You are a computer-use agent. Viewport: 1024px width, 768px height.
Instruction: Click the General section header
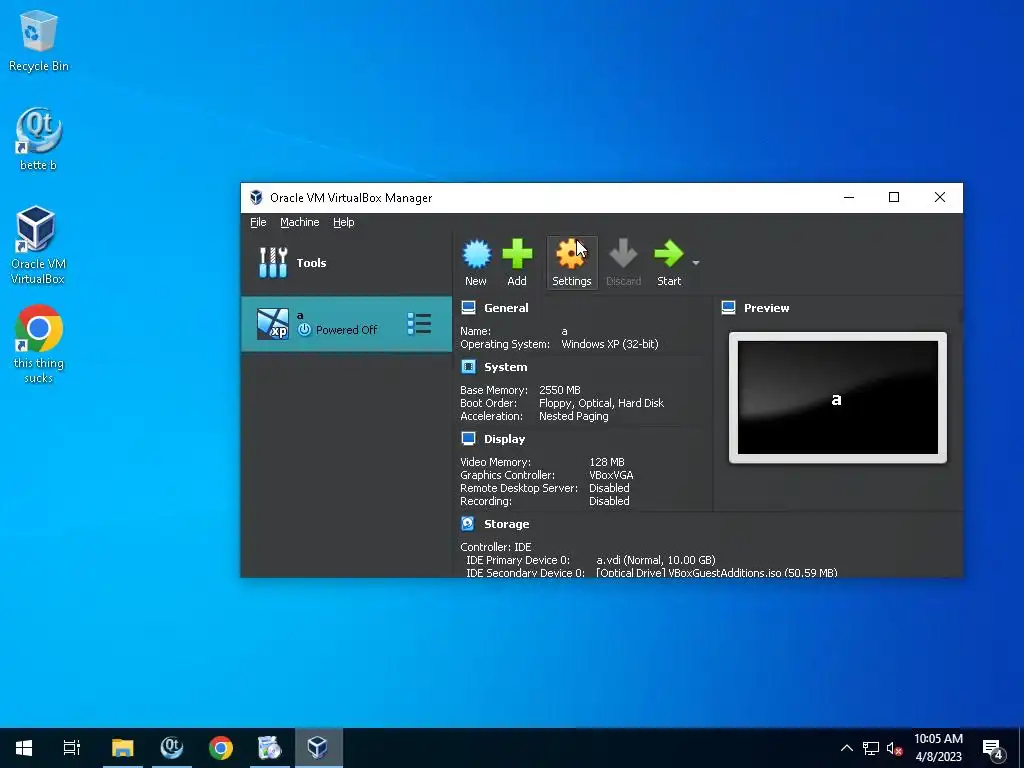tap(506, 308)
